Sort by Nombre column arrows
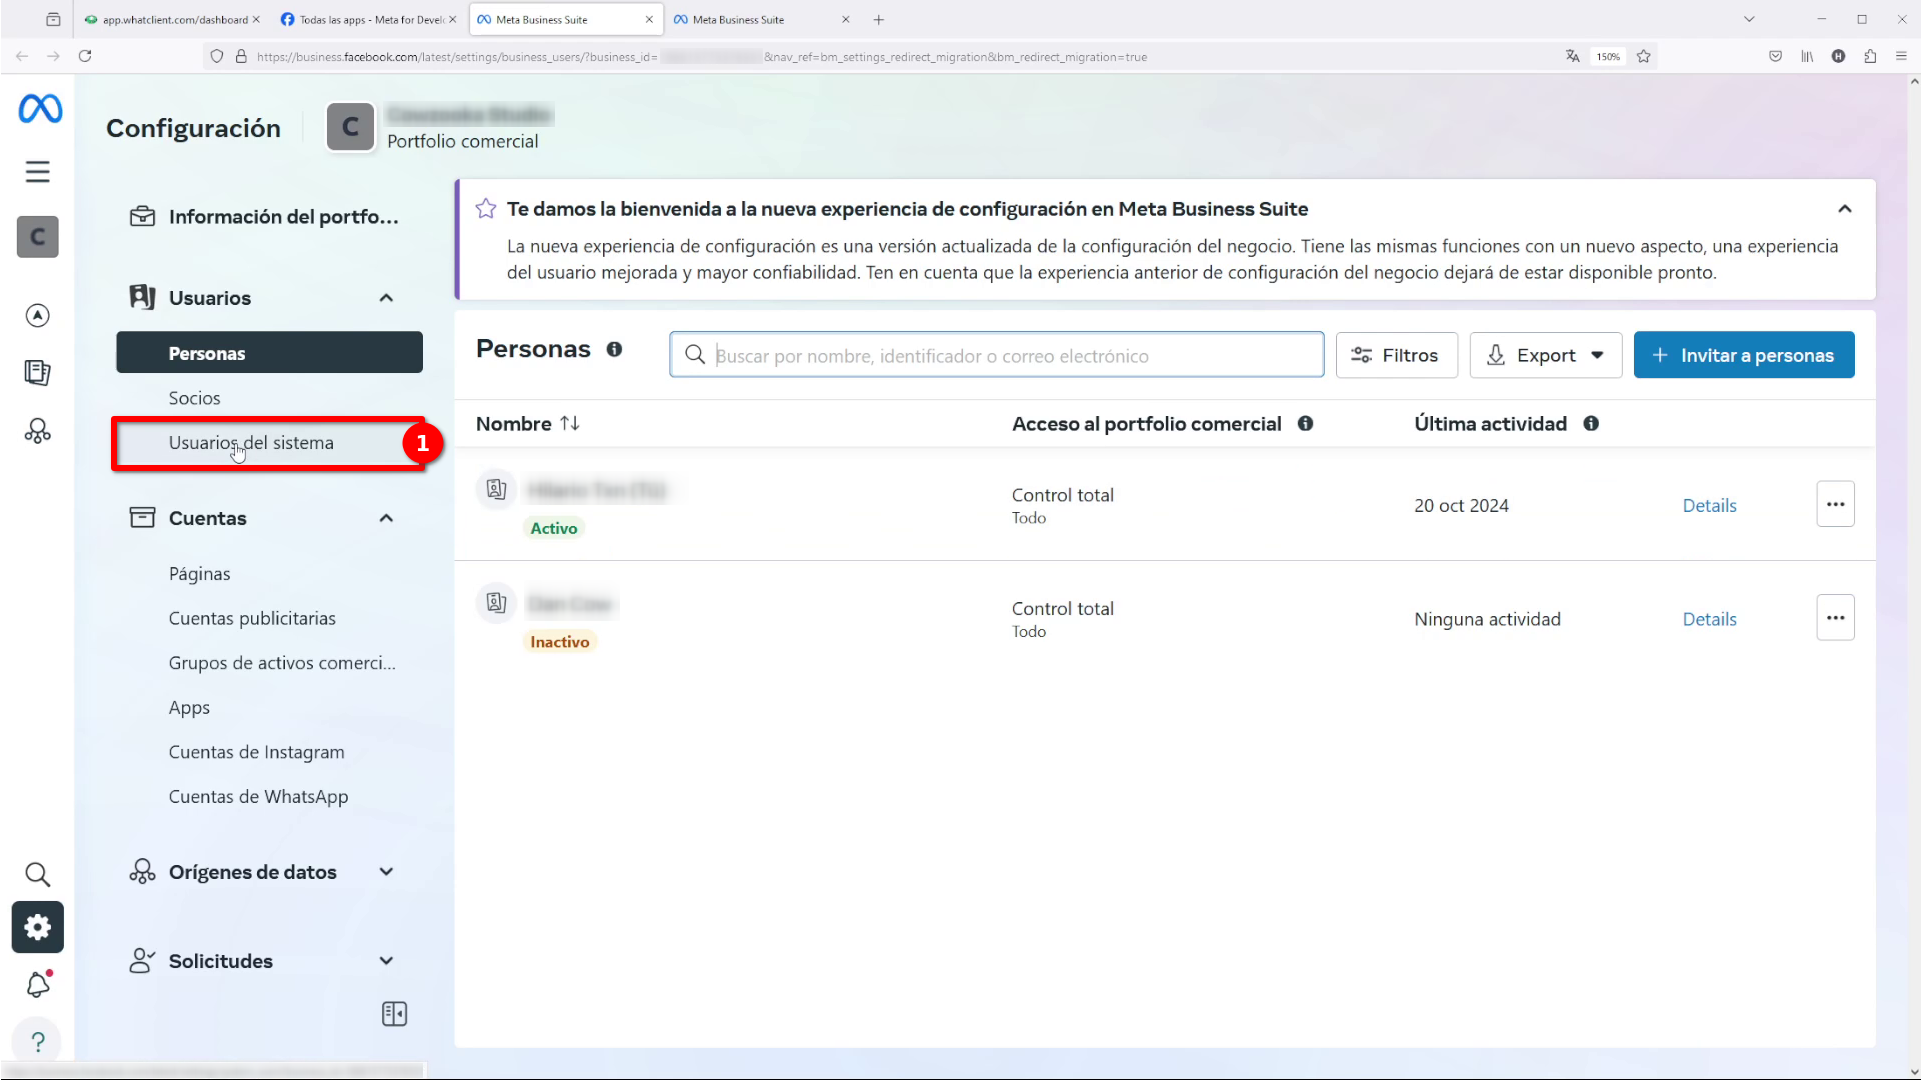 (570, 424)
